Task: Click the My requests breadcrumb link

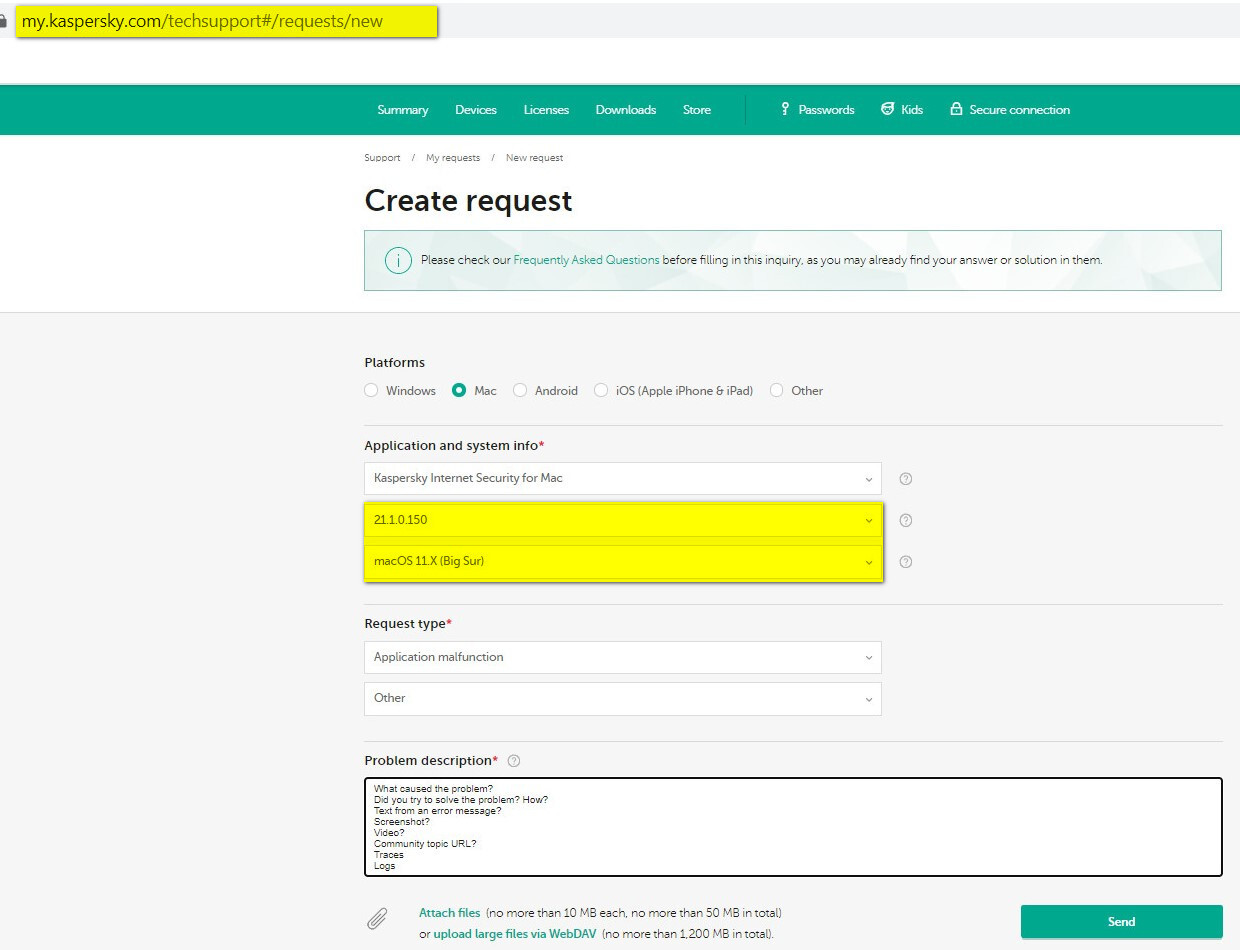Action: coord(453,158)
